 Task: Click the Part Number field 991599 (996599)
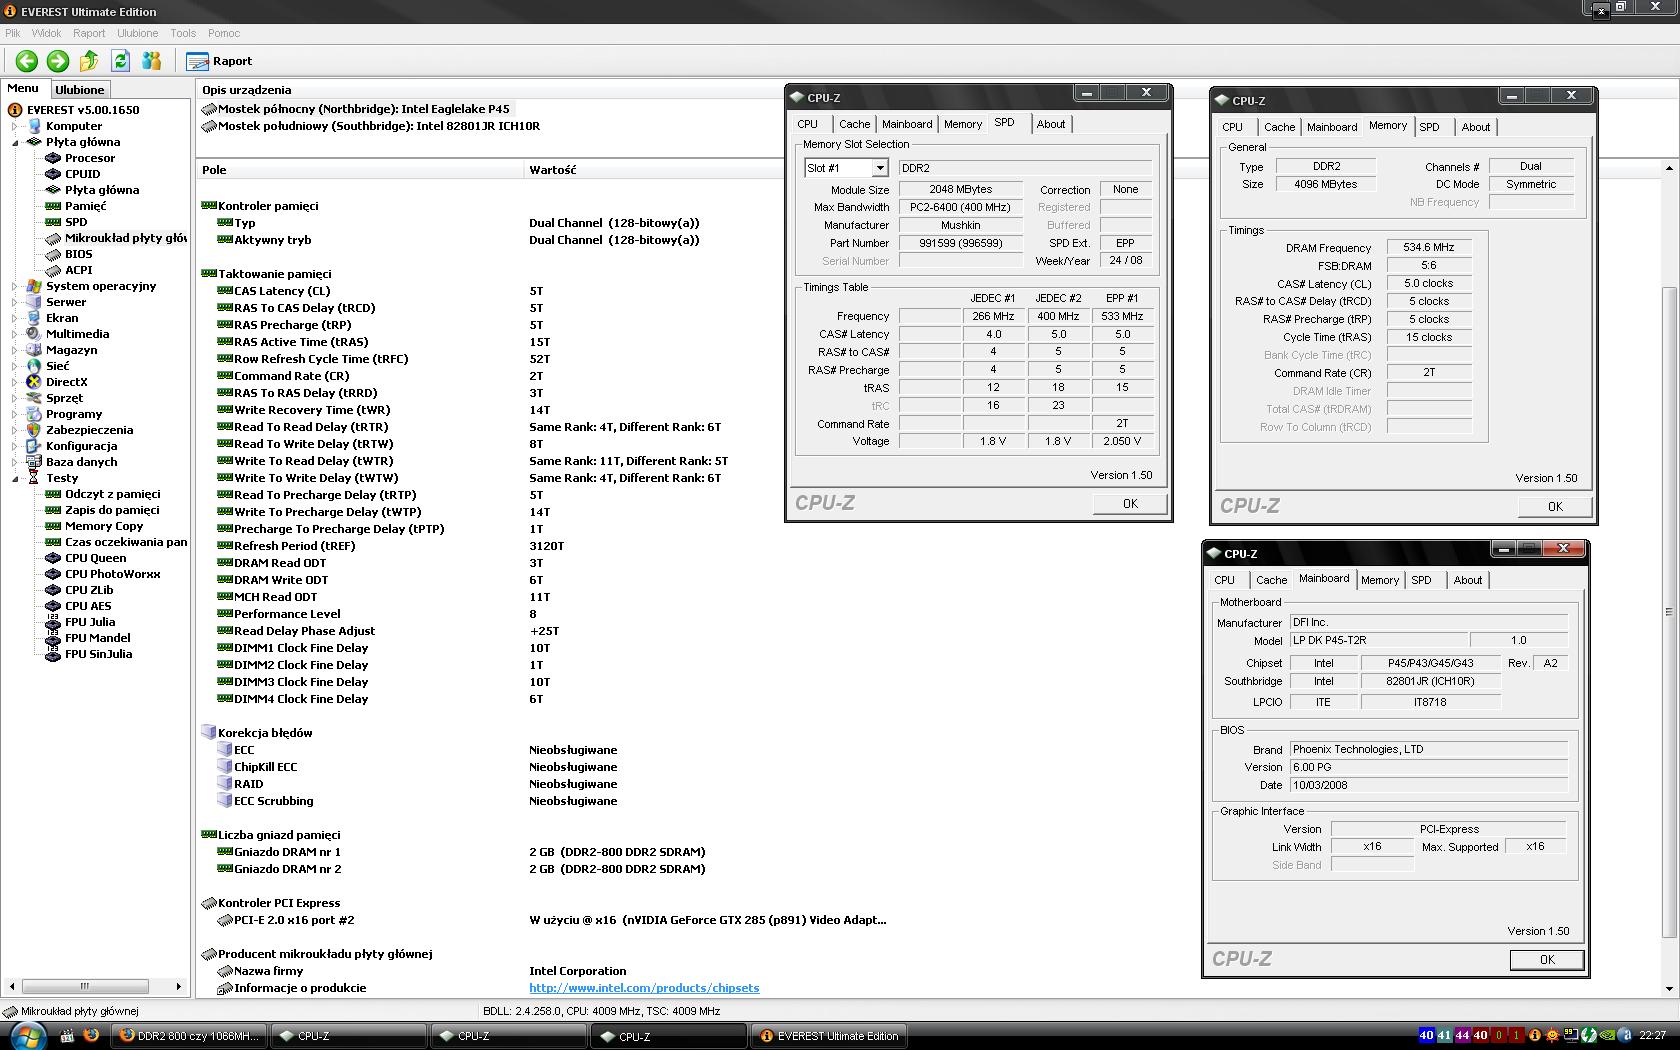tap(960, 243)
